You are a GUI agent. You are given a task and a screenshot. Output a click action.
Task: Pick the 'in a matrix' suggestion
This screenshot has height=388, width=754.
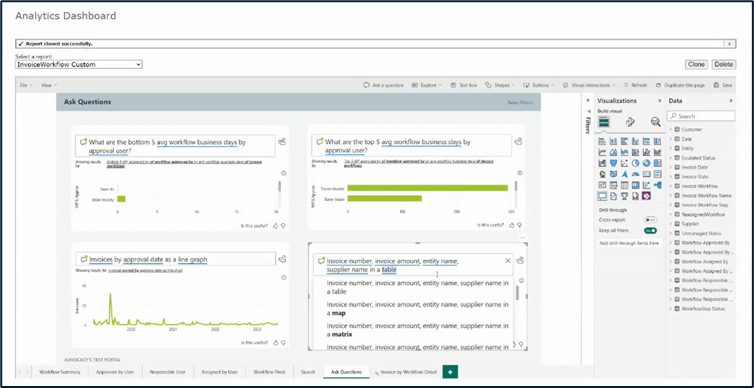pyautogui.click(x=417, y=330)
